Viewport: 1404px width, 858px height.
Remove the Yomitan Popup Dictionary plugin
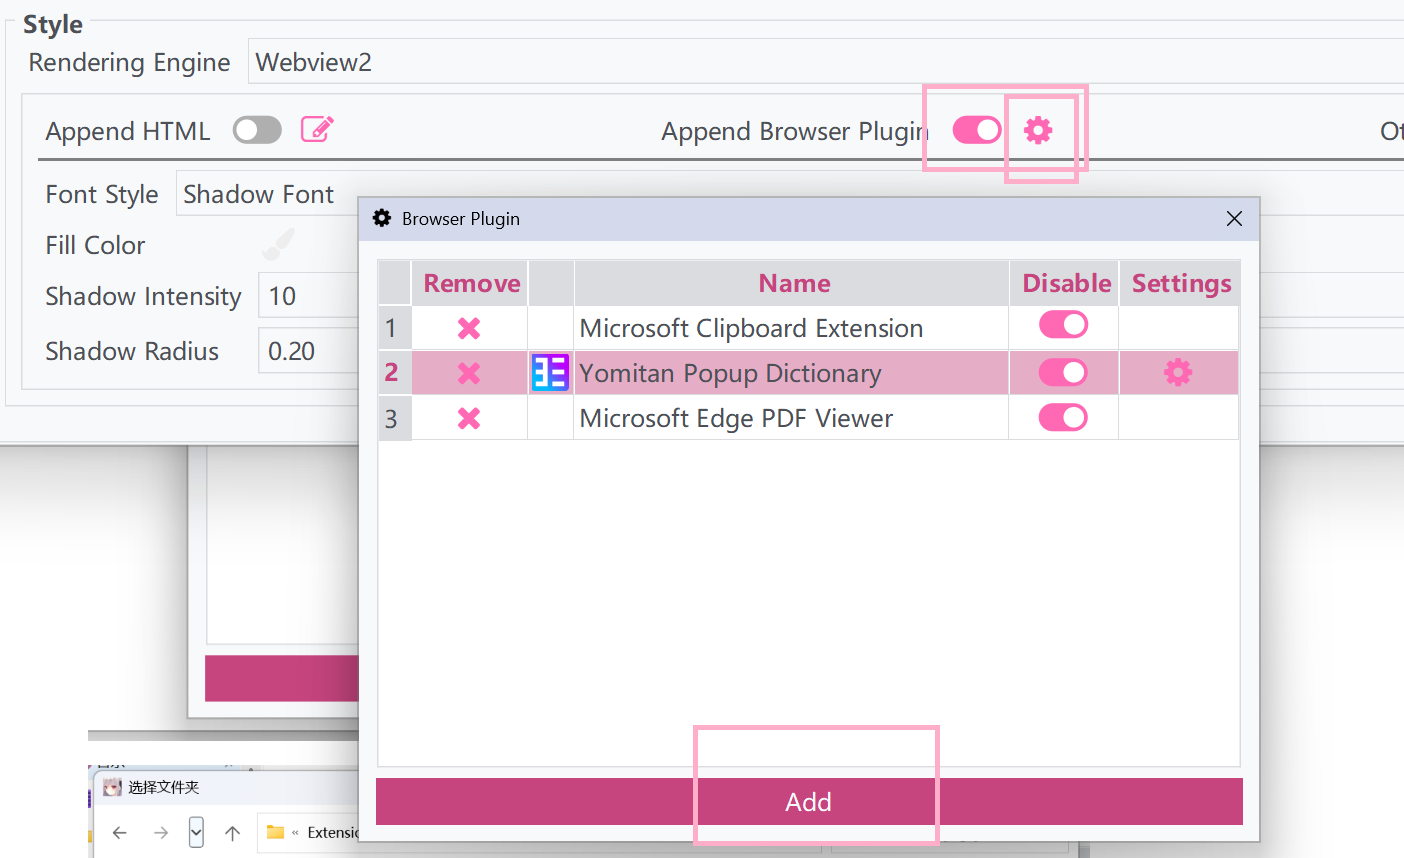point(469,373)
